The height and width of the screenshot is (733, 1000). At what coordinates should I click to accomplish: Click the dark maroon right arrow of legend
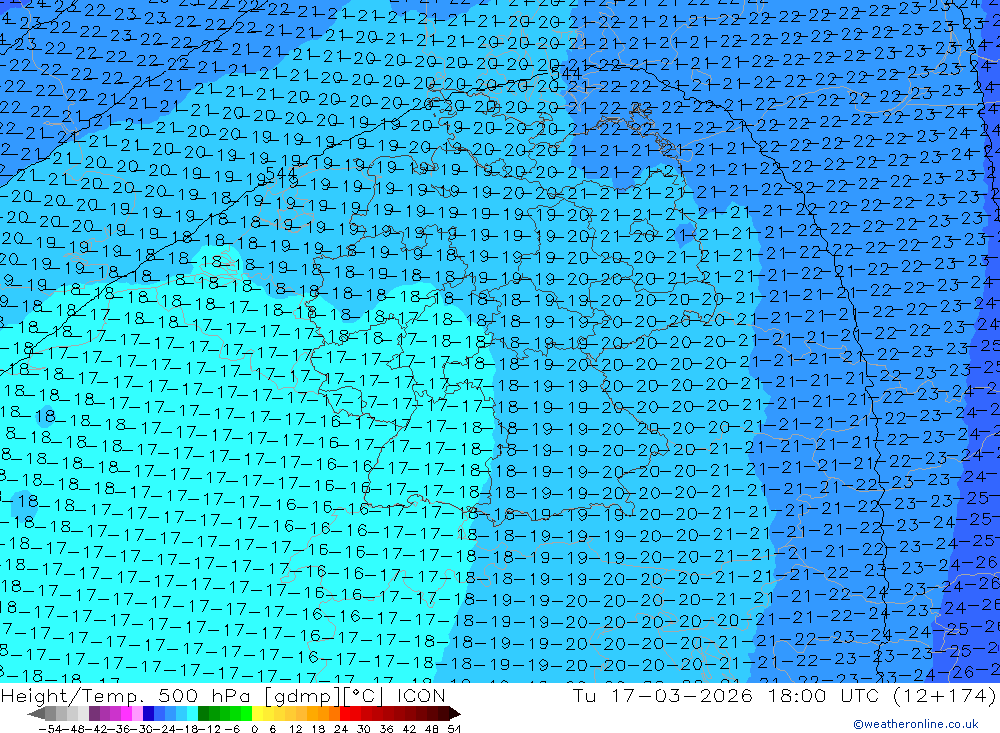coord(455,713)
